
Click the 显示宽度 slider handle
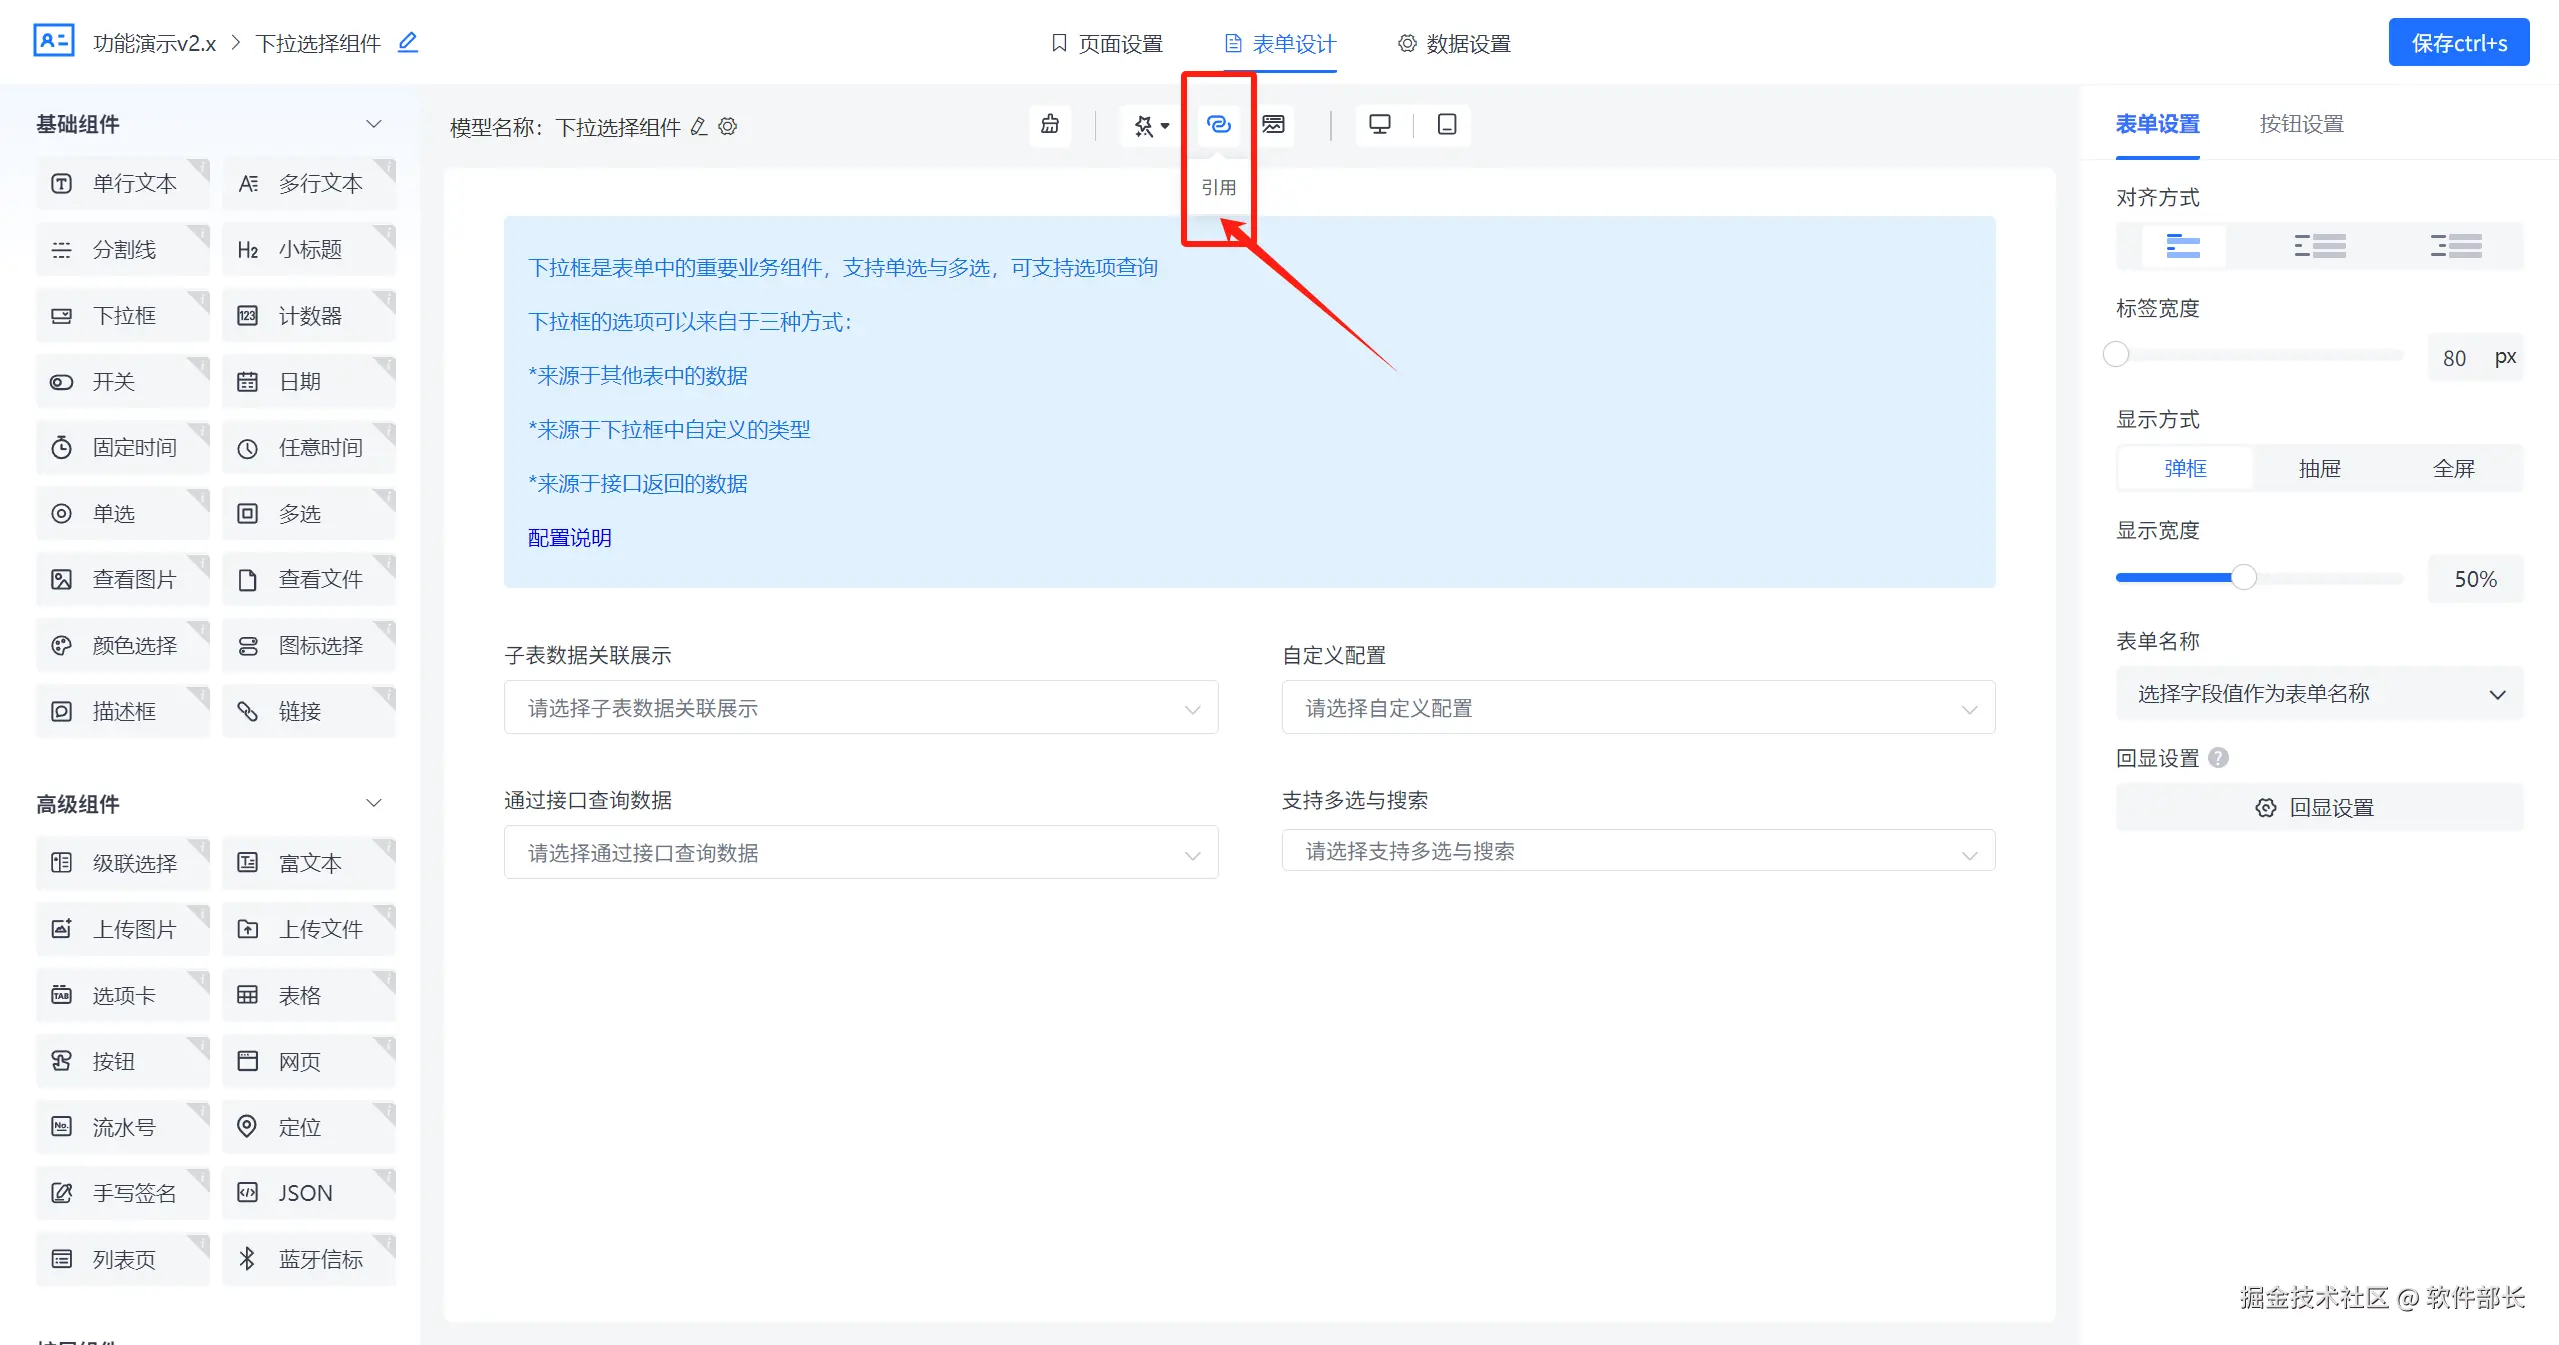tap(2244, 578)
